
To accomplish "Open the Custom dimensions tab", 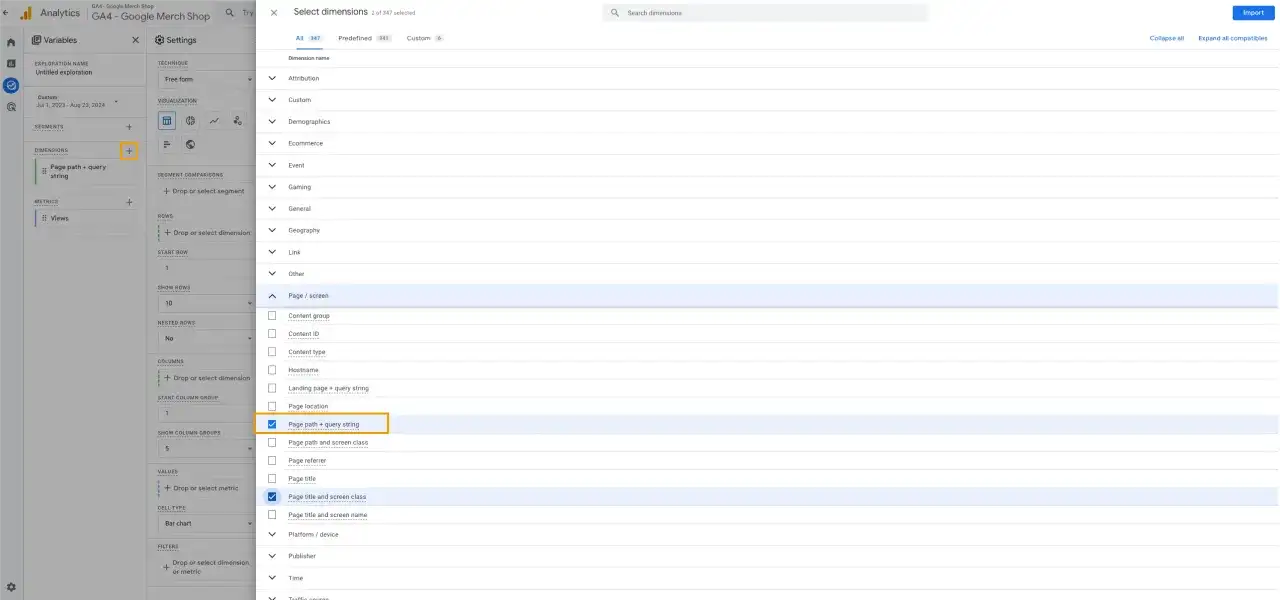I will [x=420, y=37].
